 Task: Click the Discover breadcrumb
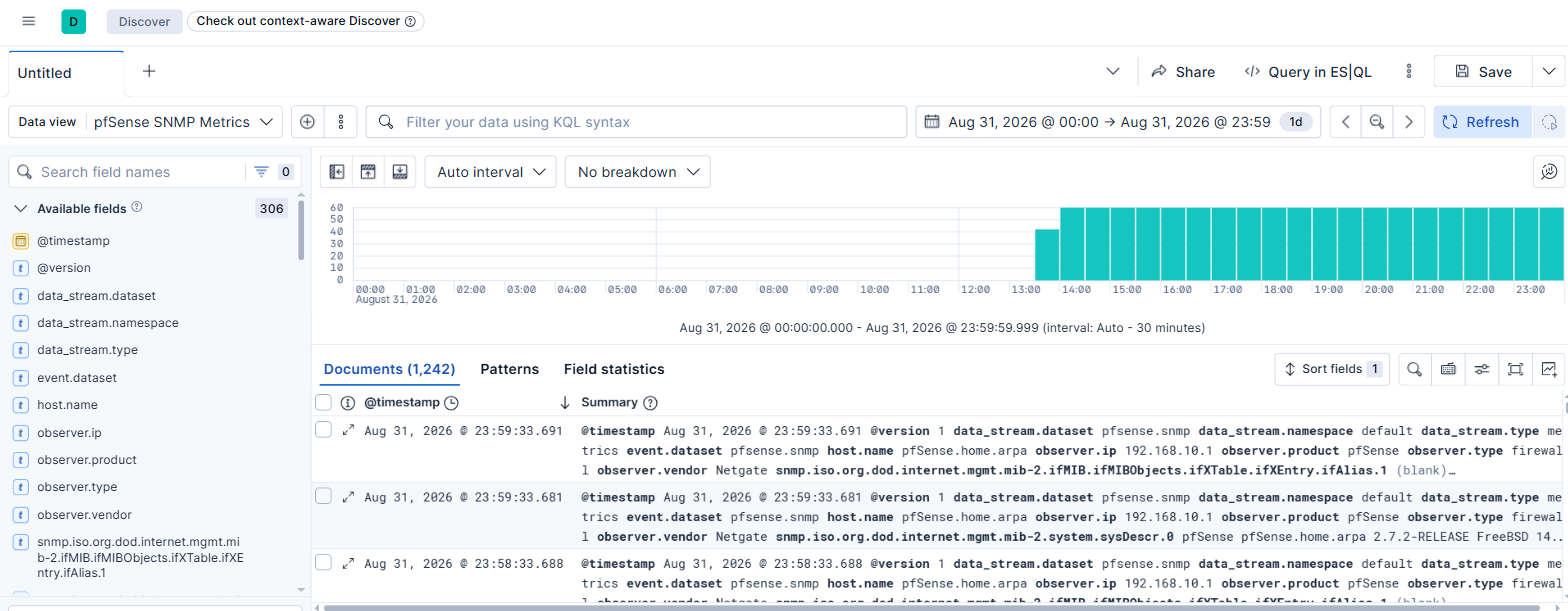(x=144, y=21)
